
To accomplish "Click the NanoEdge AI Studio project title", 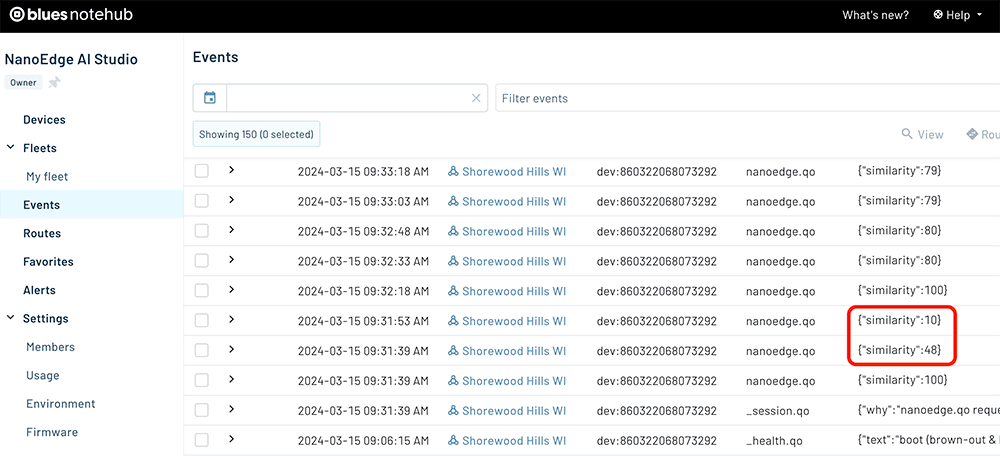I will click(x=71, y=59).
